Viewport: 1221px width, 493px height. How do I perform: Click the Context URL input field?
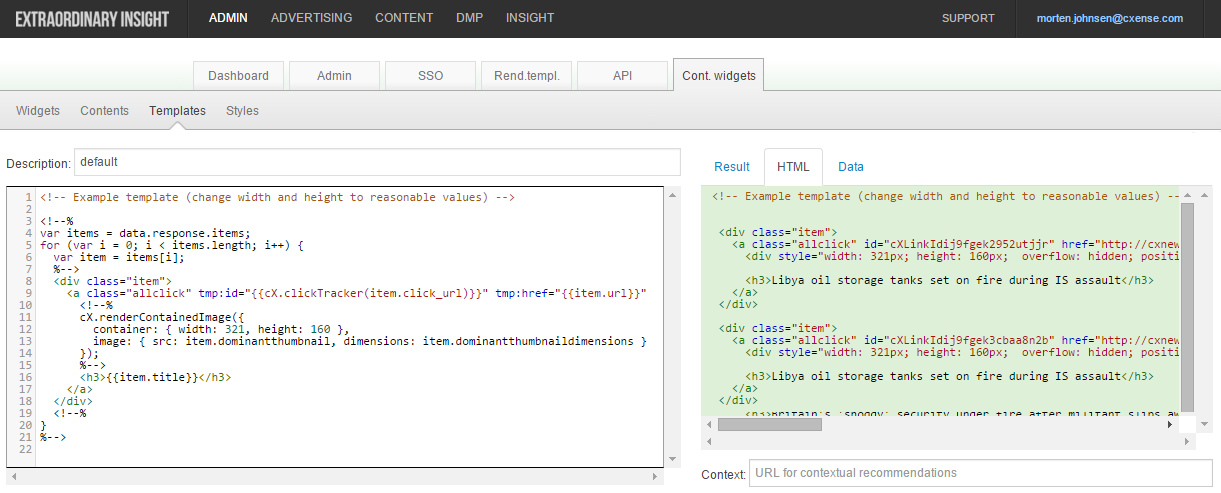click(980, 473)
